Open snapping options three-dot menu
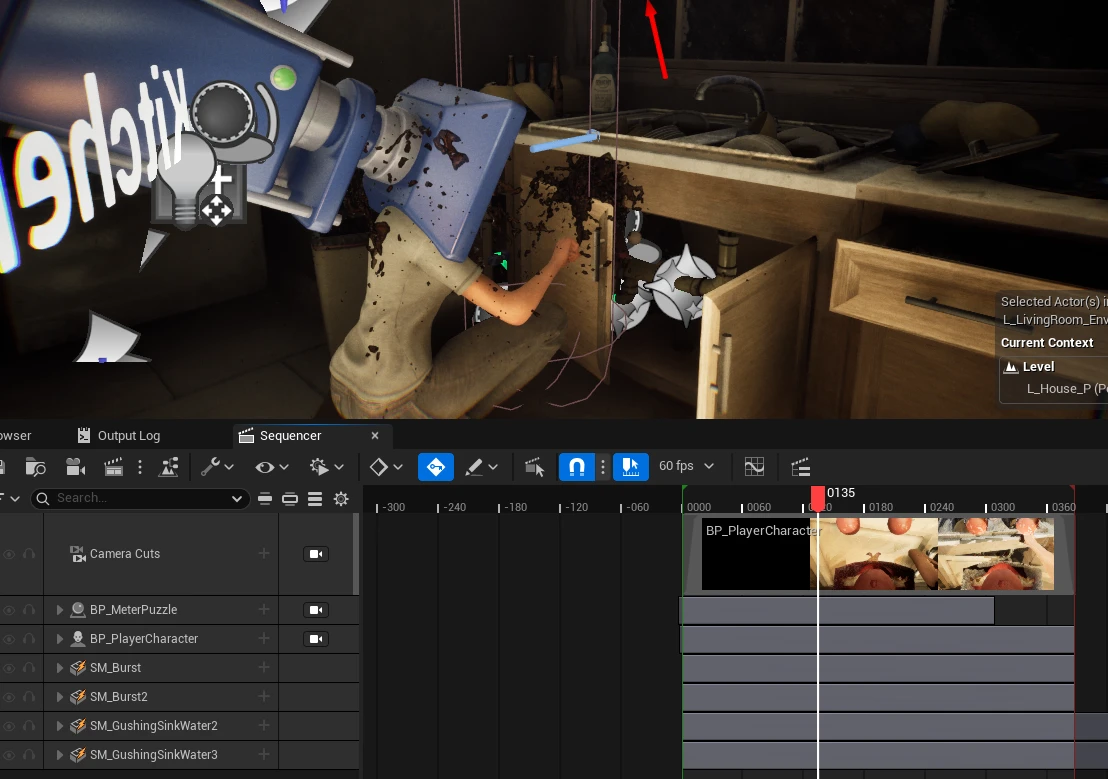This screenshot has height=779, width=1108. [x=603, y=467]
